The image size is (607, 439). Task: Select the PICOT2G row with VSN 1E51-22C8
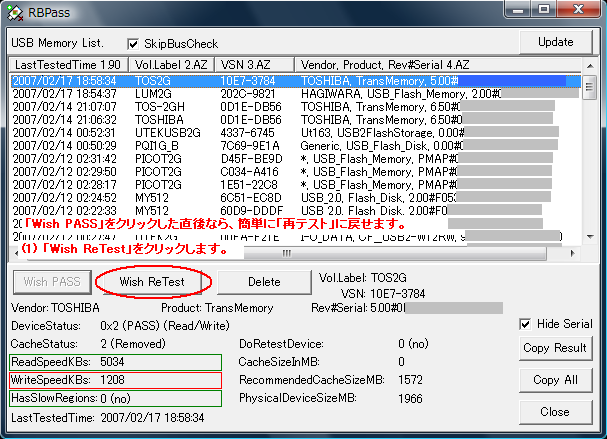[x=296, y=185]
